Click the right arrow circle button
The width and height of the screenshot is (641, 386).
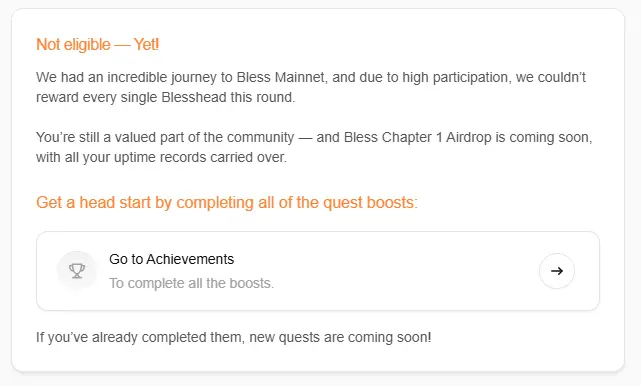coord(556,271)
